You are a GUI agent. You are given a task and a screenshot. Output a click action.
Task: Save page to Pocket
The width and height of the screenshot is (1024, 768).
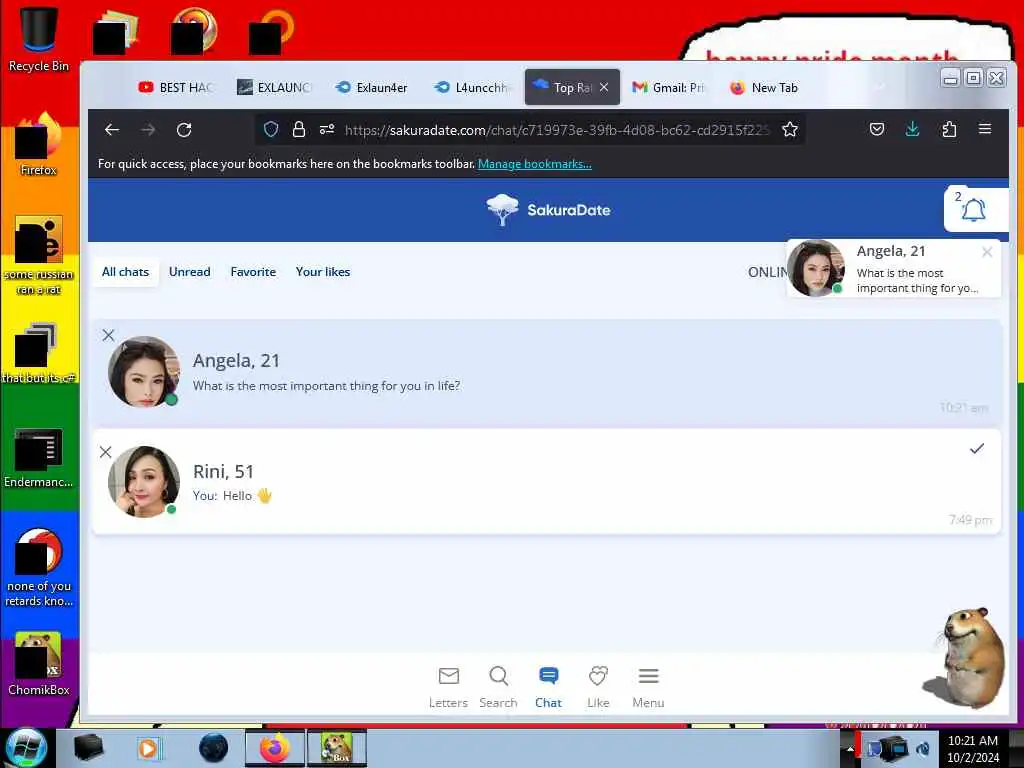(x=876, y=129)
